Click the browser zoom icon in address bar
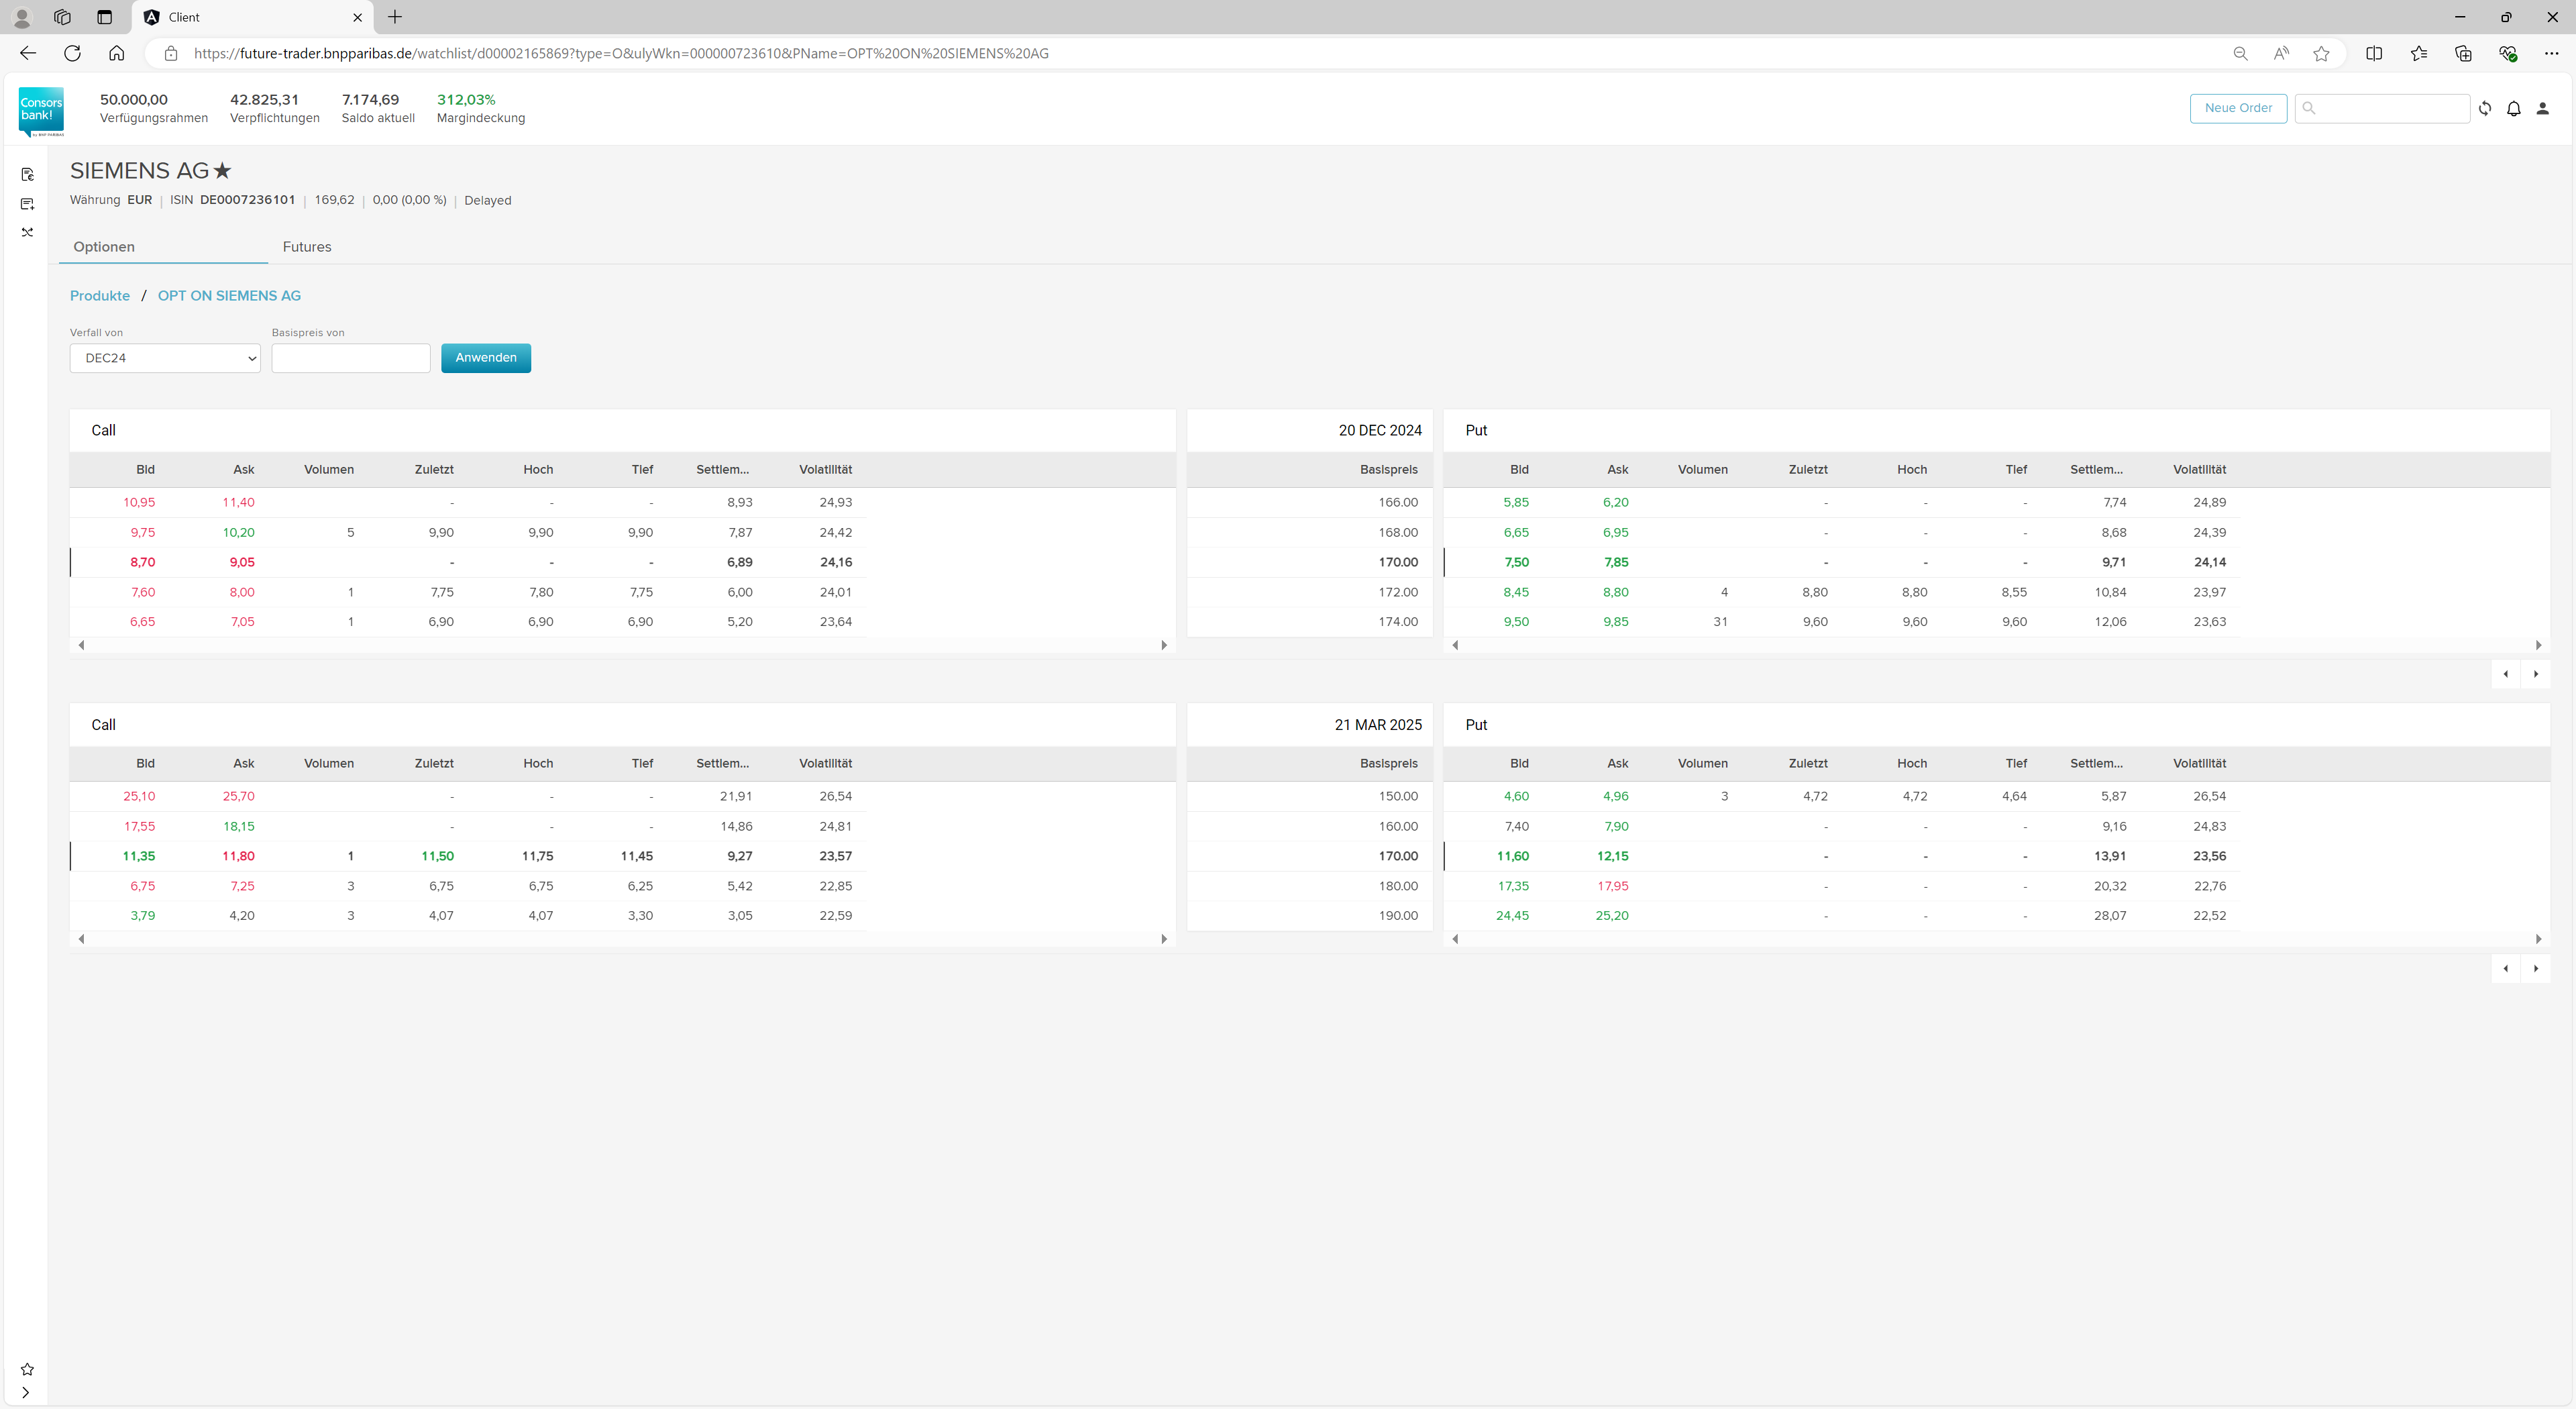Viewport: 2576px width, 1409px height. point(2240,54)
